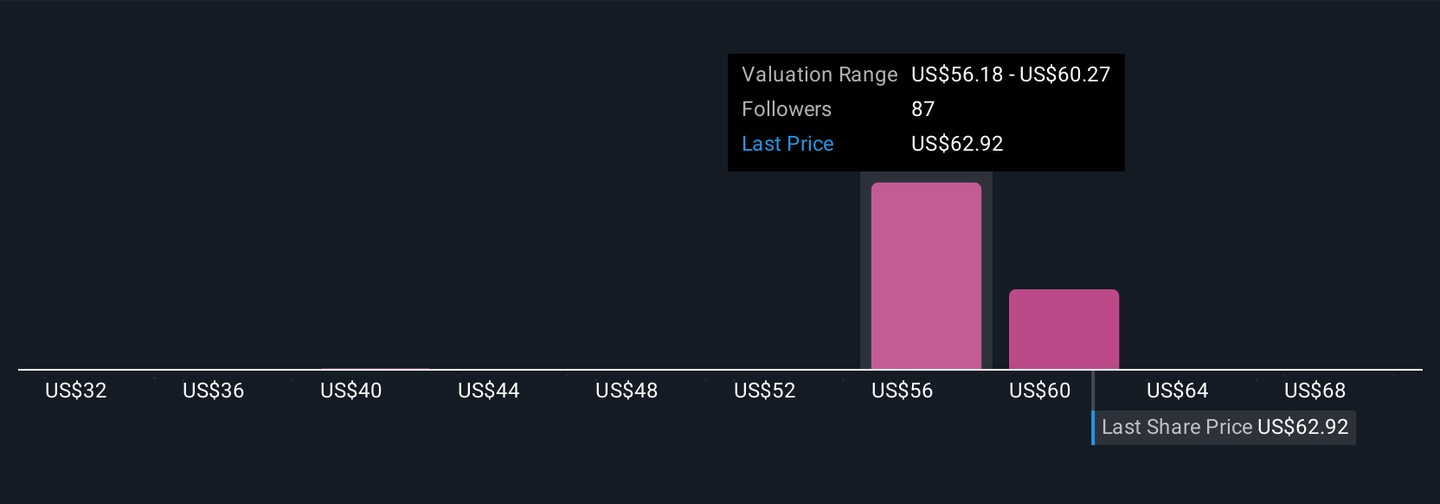1440x504 pixels.
Task: Click the US$56.18 - US$60.27 range value
Action: pos(1011,75)
